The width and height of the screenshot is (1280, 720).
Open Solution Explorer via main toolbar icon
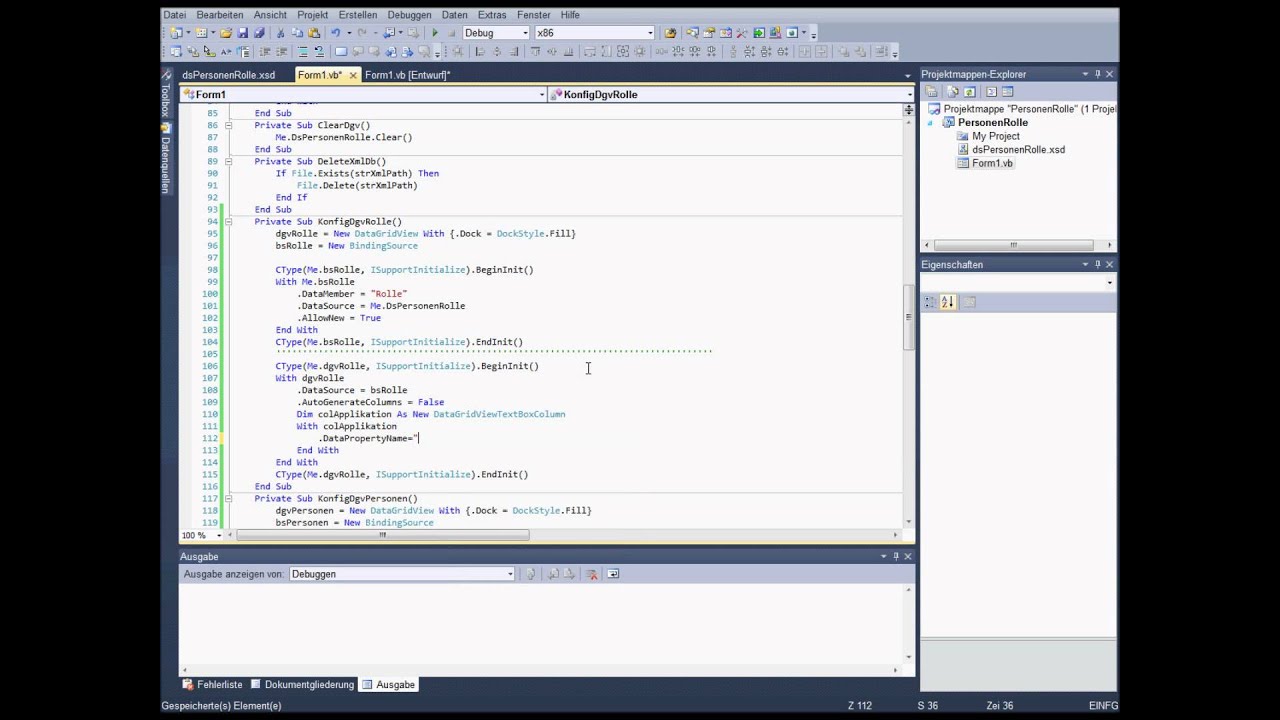coord(693,33)
